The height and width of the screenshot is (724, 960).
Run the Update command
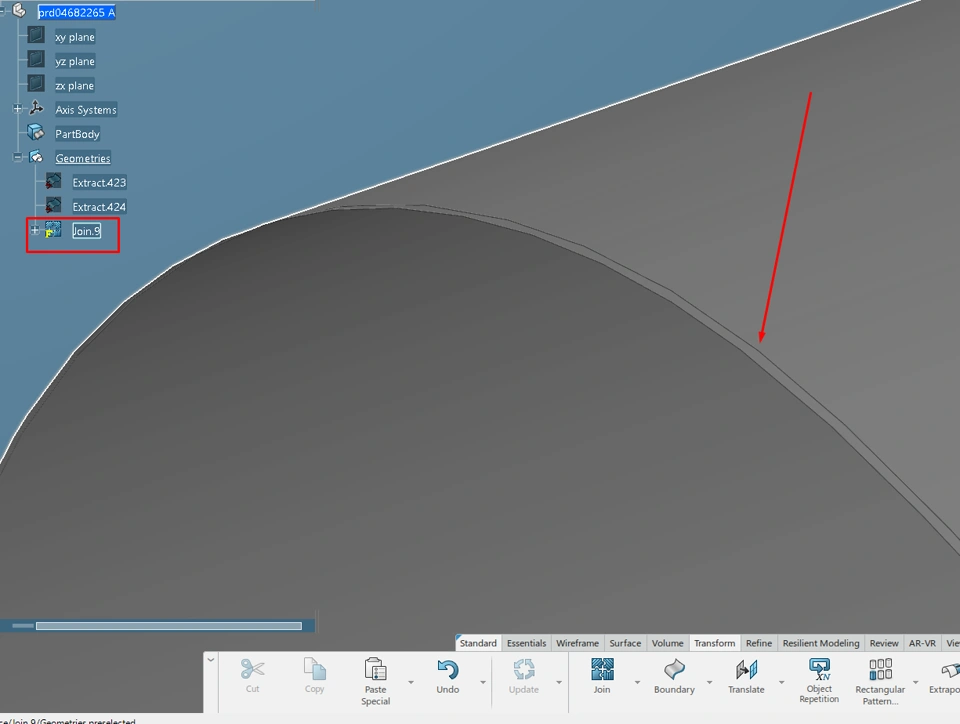[x=523, y=676]
